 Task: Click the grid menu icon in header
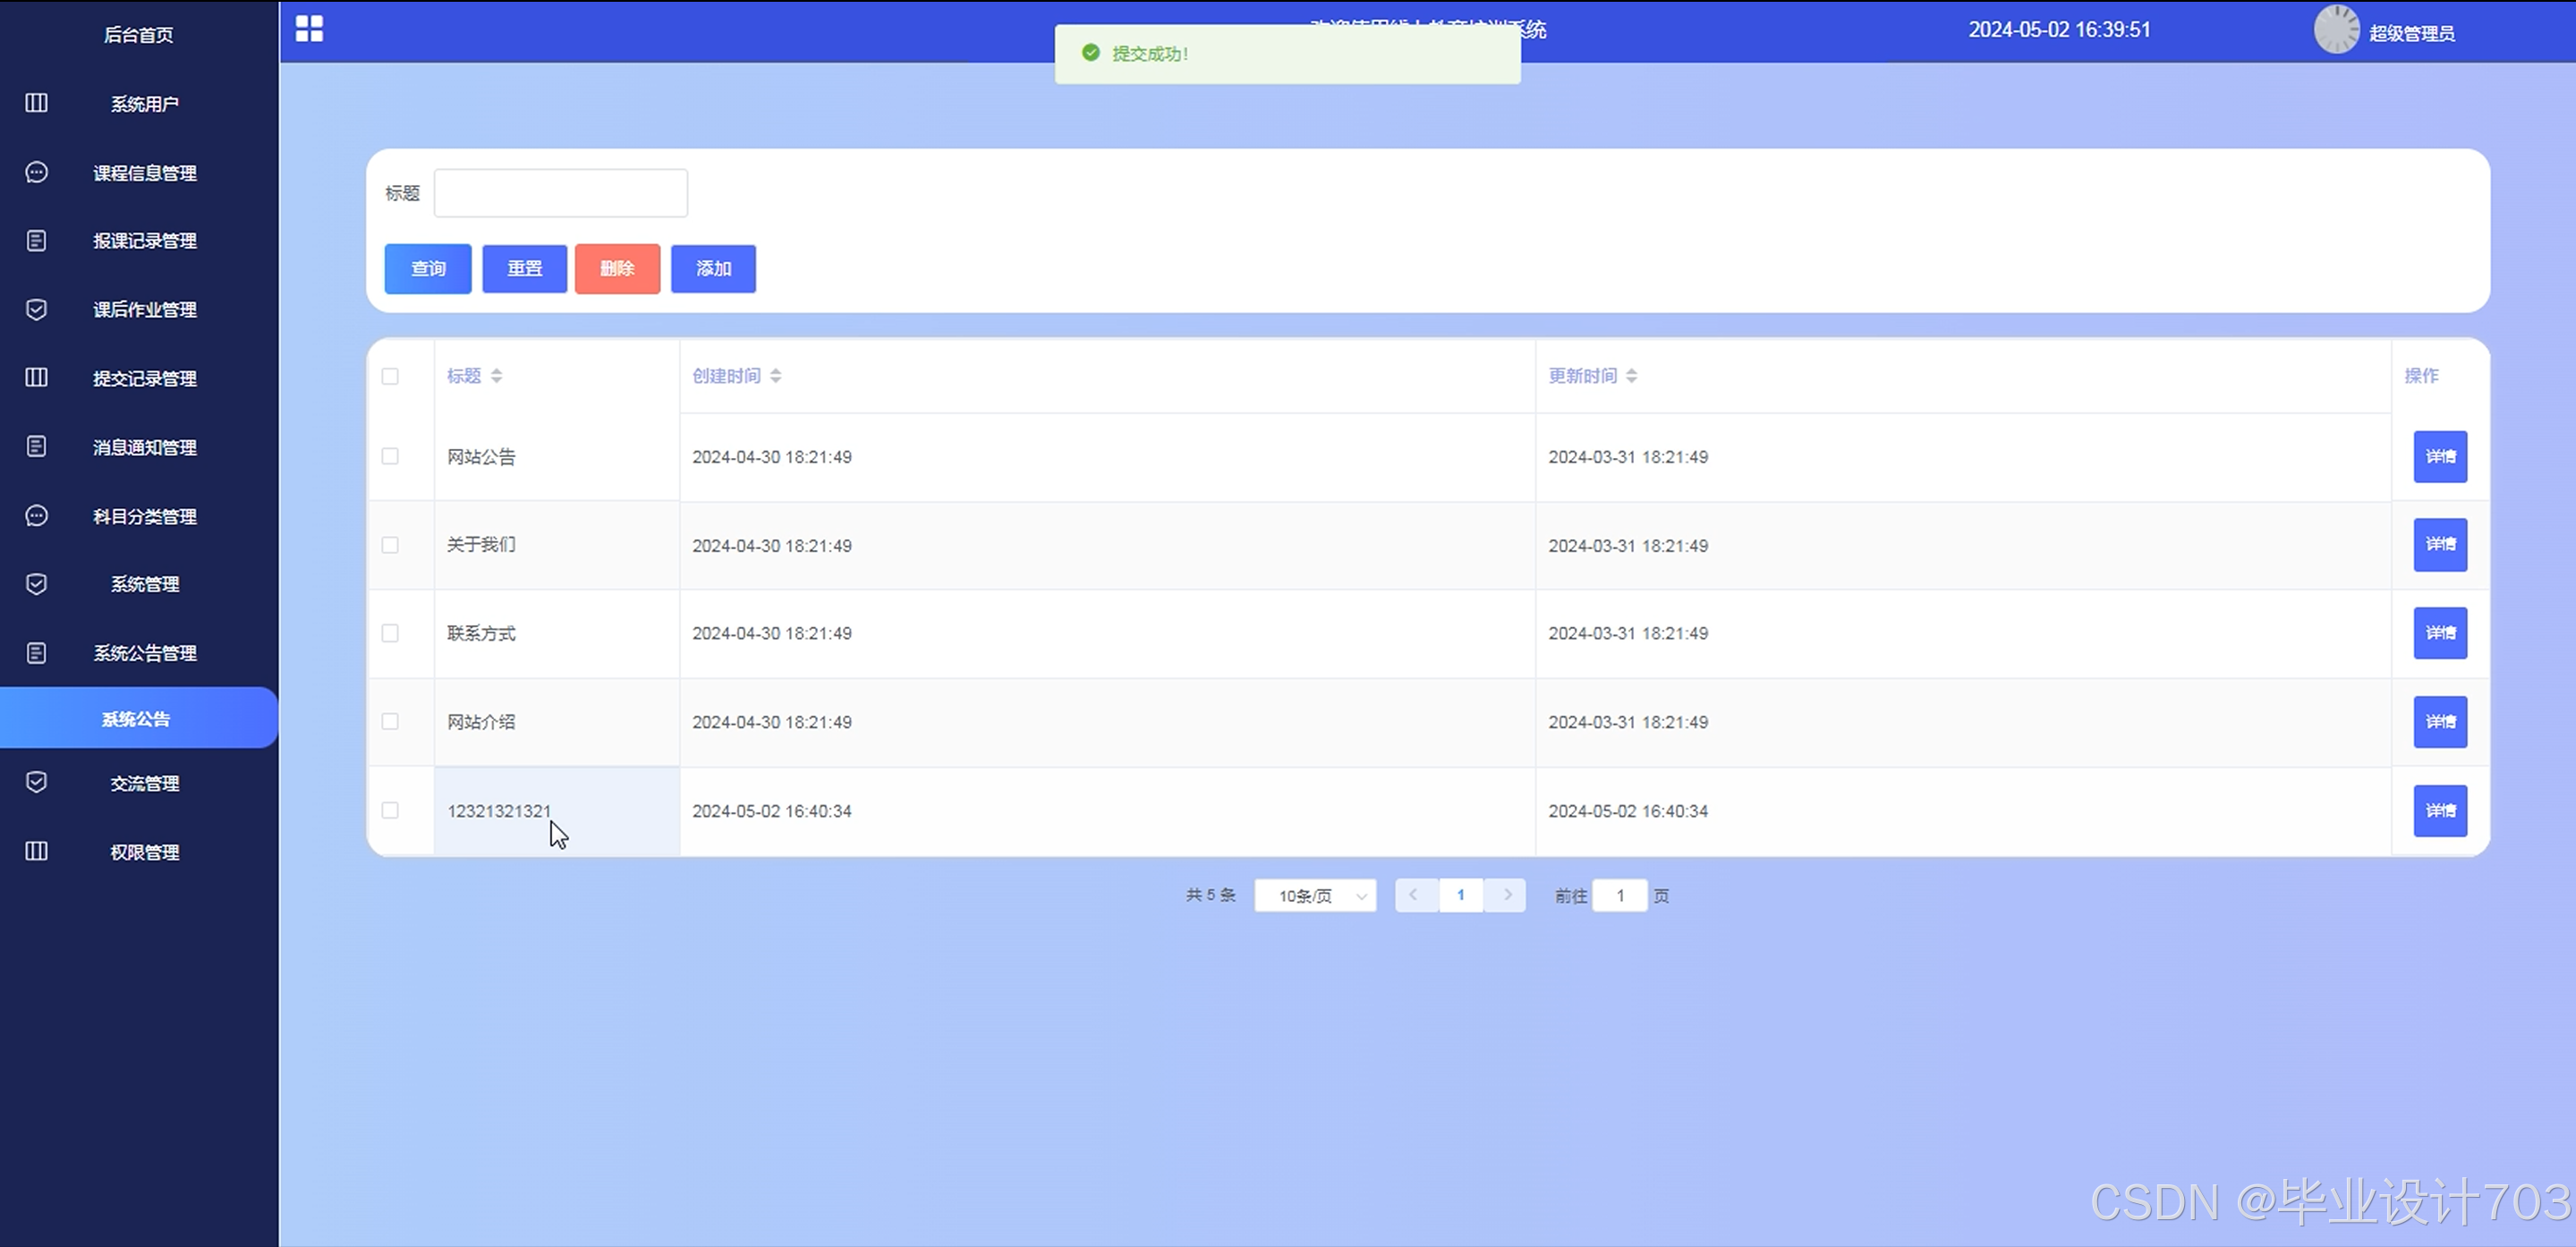[309, 29]
